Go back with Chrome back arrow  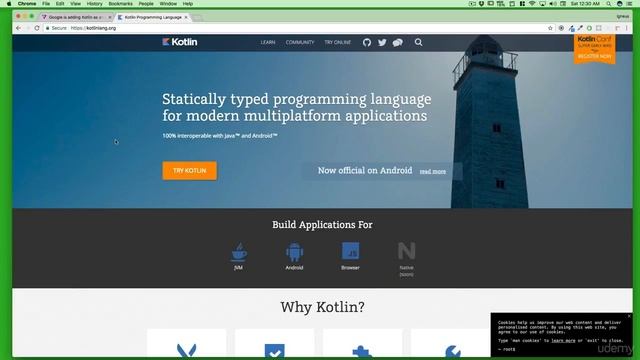pyautogui.click(x=18, y=28)
